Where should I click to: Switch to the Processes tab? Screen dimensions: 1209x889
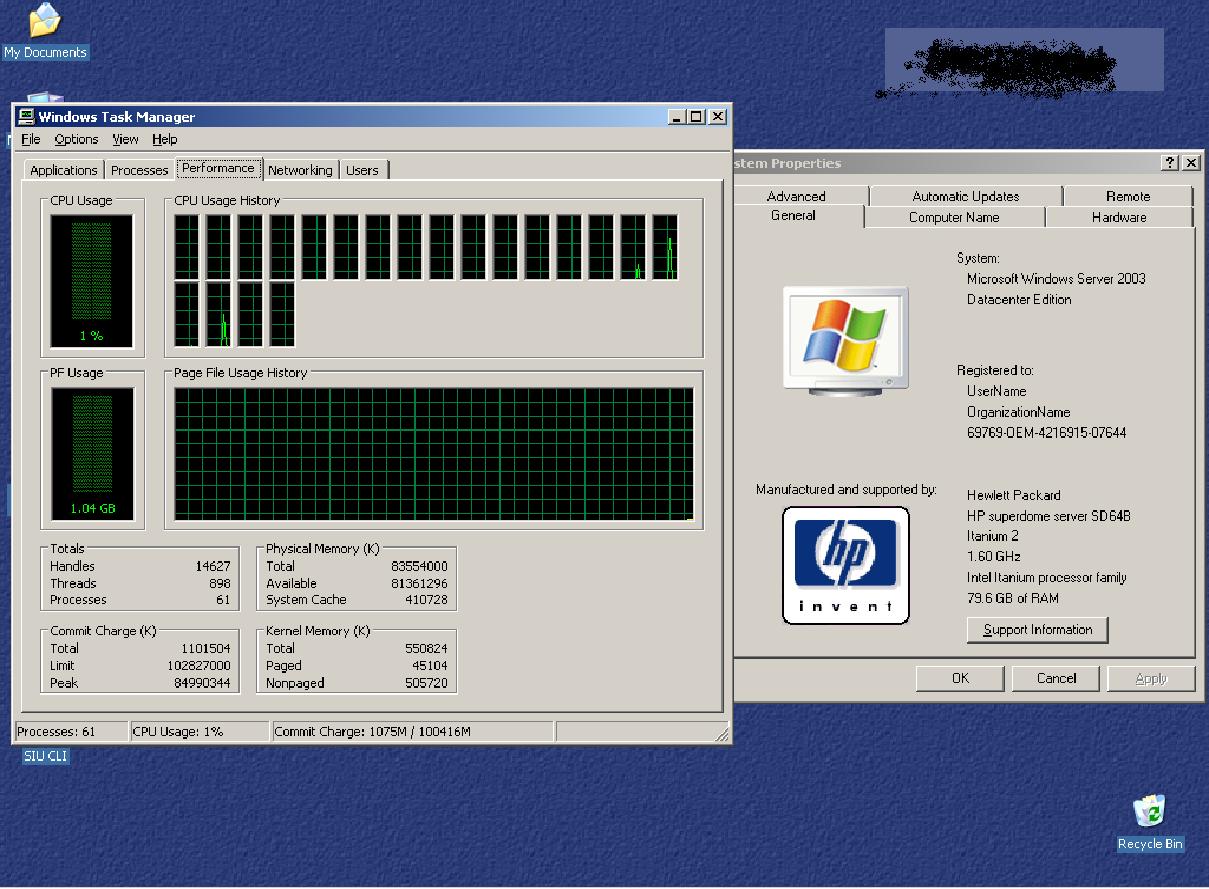[x=139, y=170]
